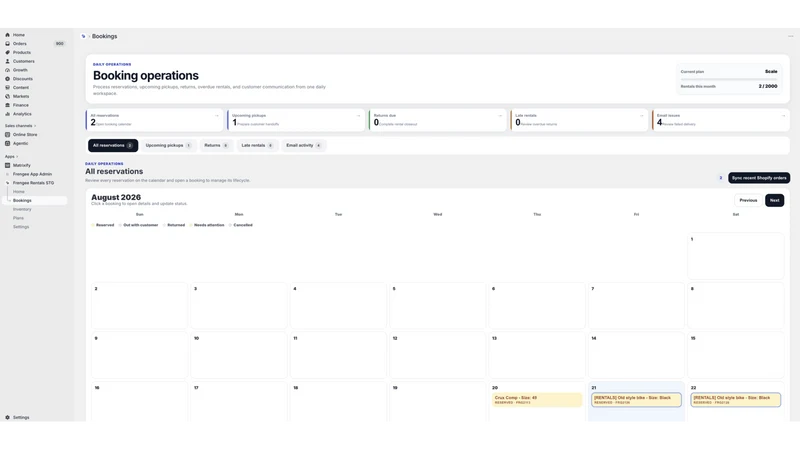The image size is (800, 450).
Task: Switch to the Late rentals tab
Action: click(257, 145)
